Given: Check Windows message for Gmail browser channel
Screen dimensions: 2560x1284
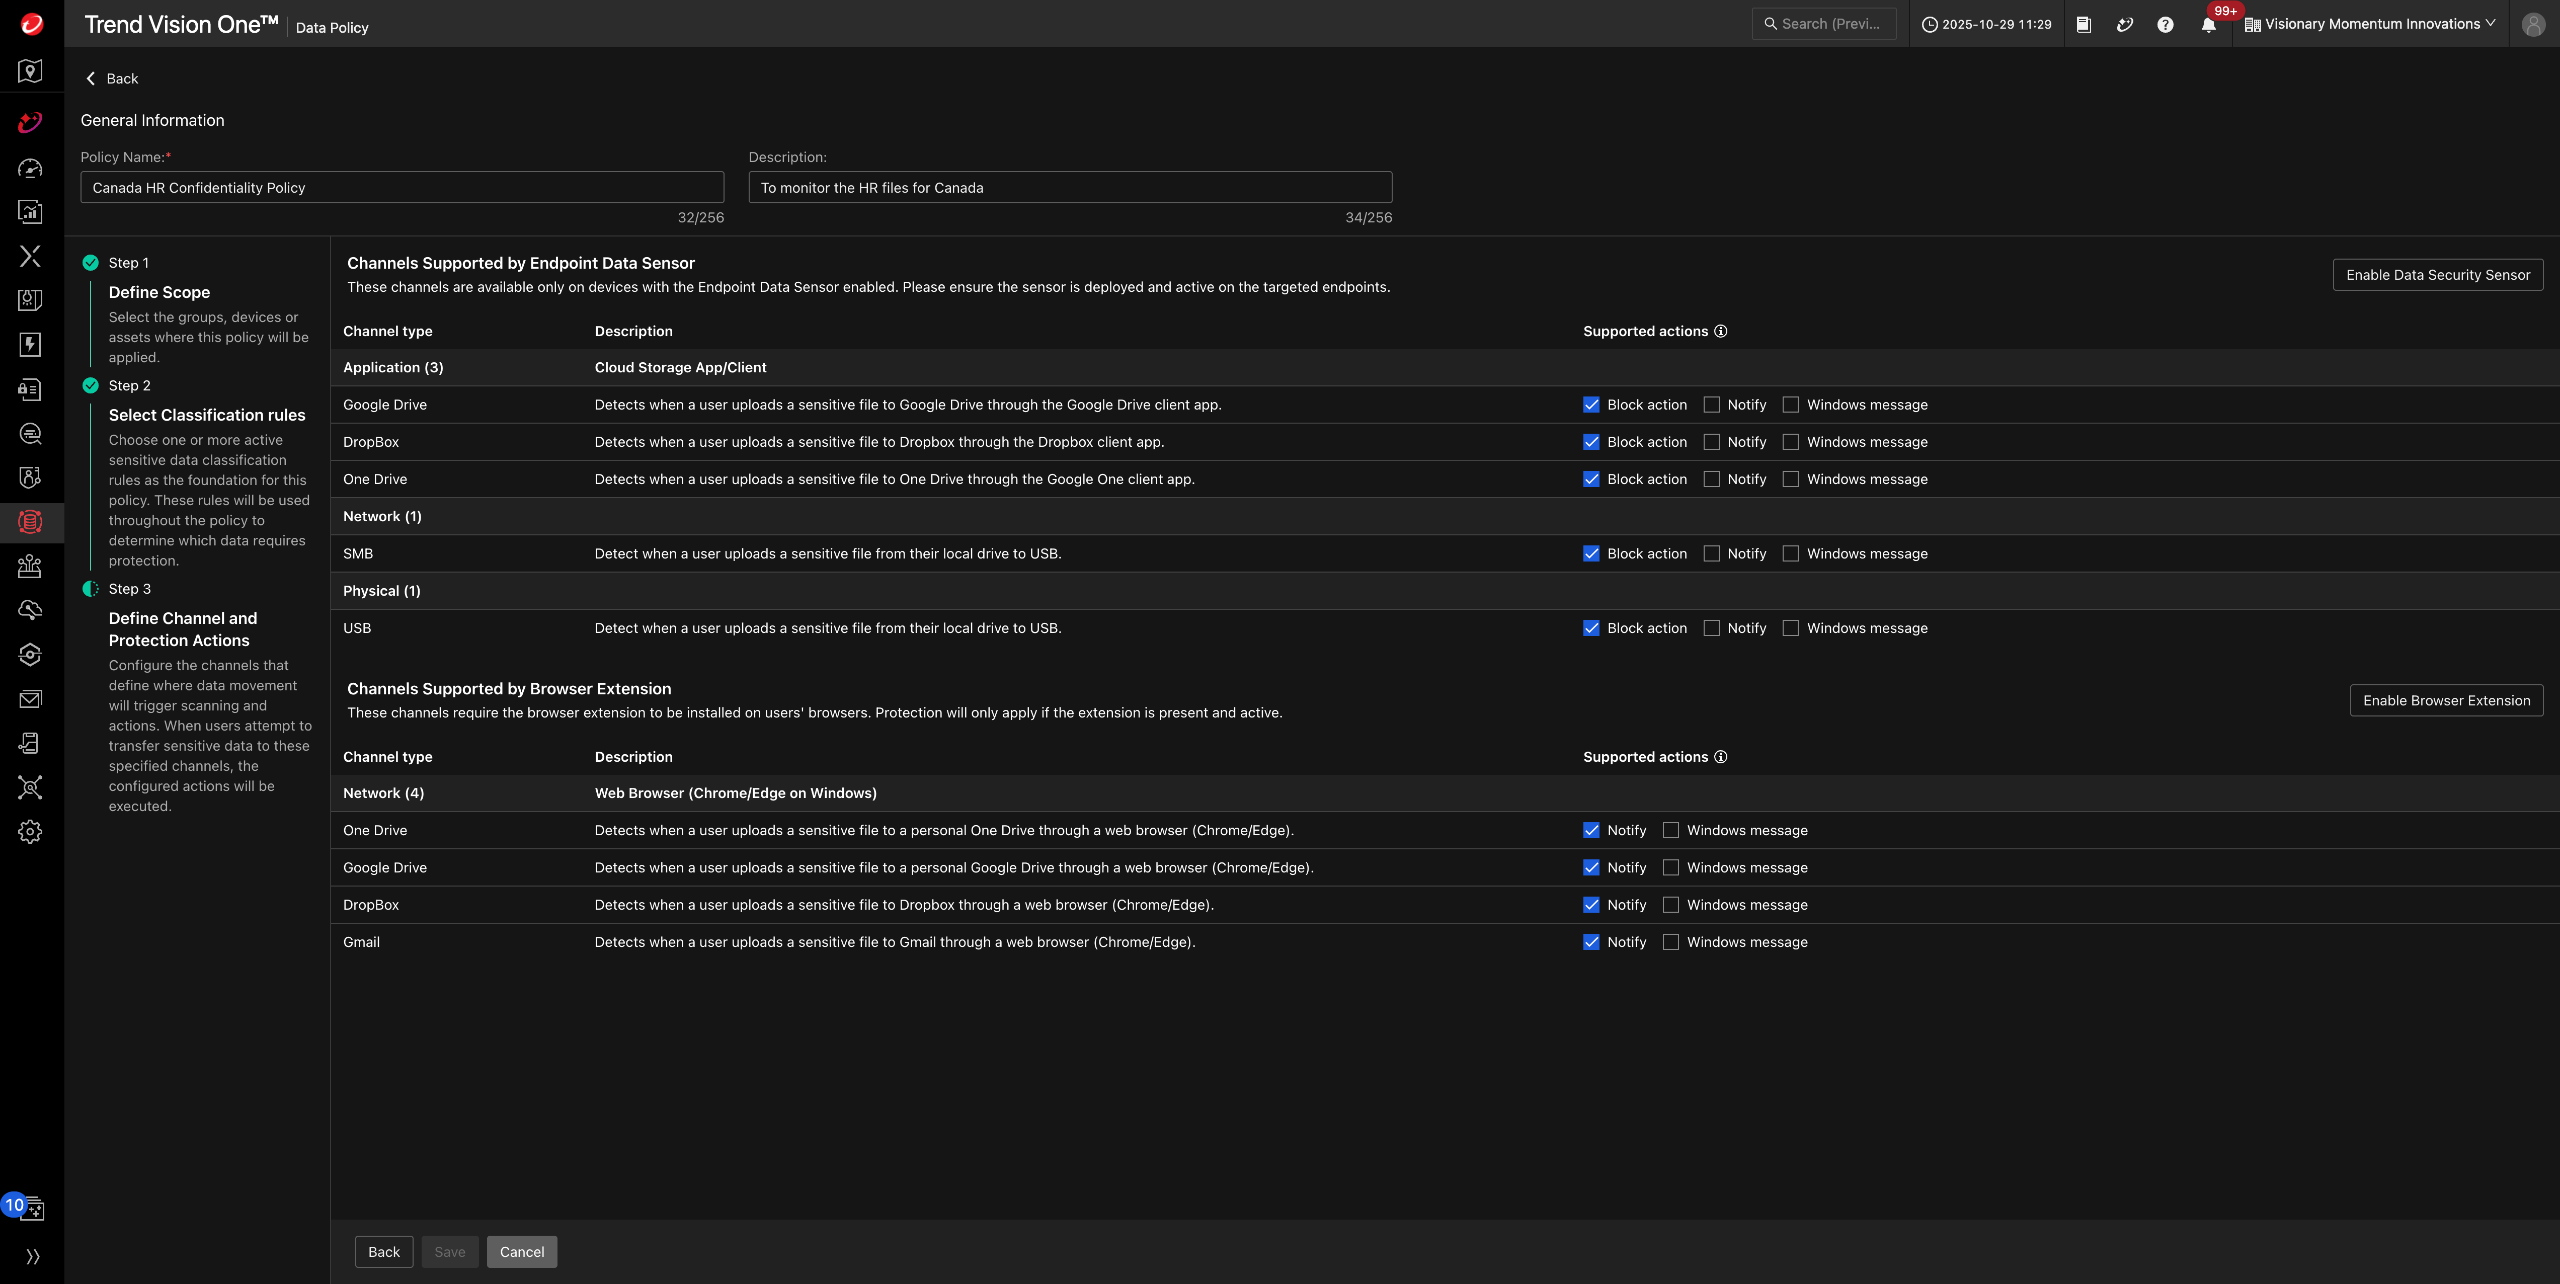Looking at the screenshot, I should point(1671,942).
